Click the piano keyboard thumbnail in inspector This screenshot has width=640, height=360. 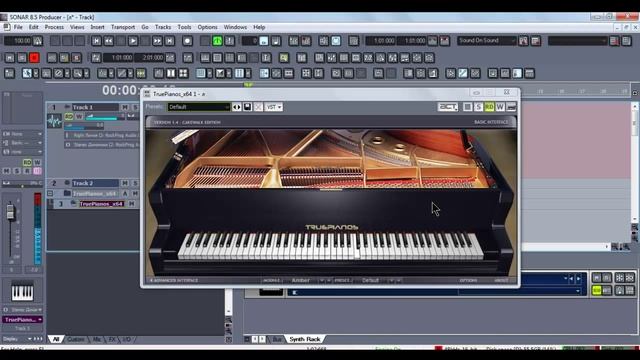click(x=22, y=291)
